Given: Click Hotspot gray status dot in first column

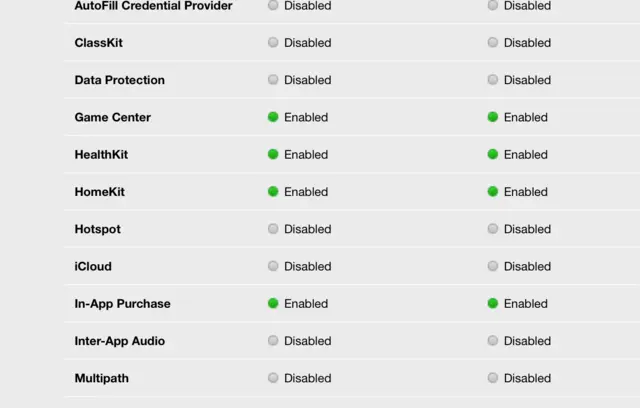Looking at the screenshot, I should click(x=273, y=229).
